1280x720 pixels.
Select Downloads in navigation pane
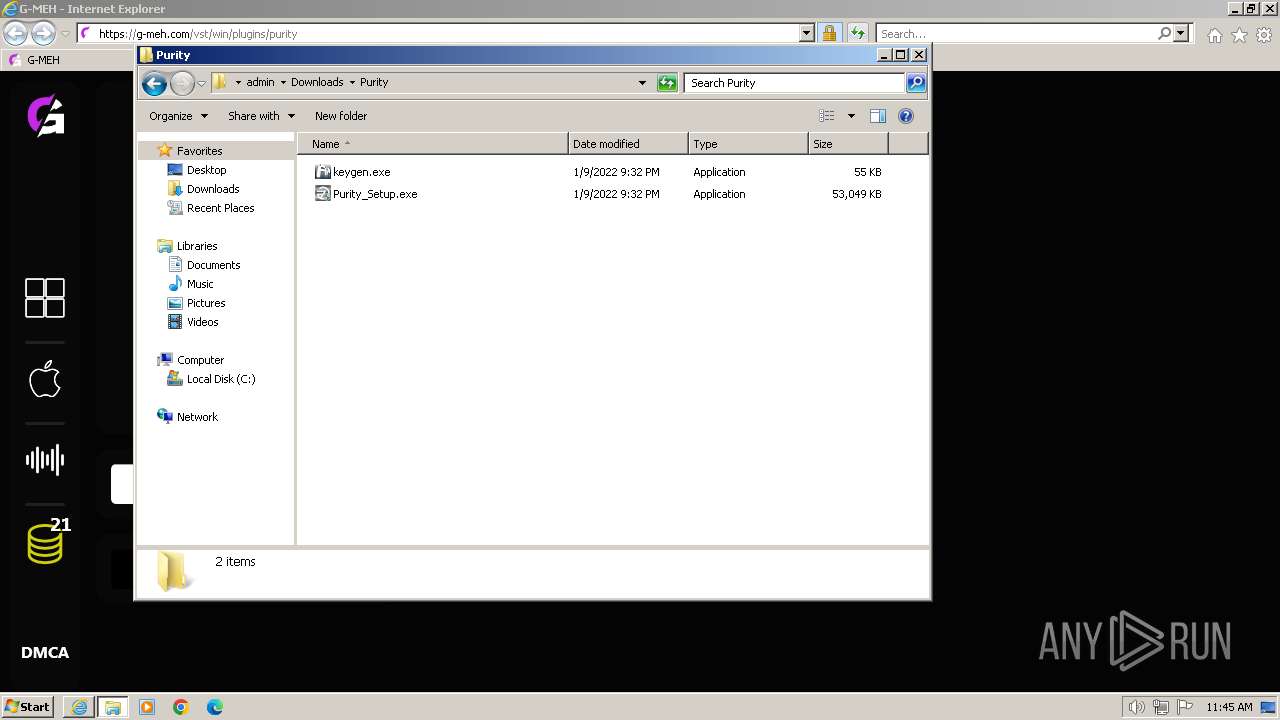tap(212, 189)
